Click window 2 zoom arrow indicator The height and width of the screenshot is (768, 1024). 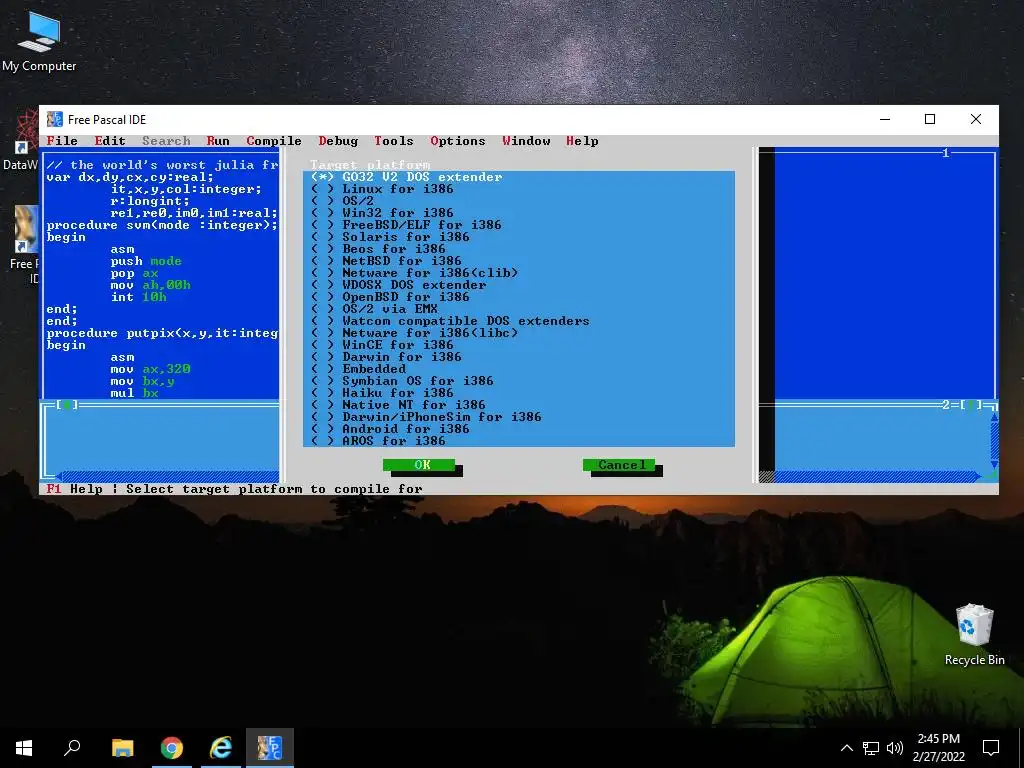point(971,405)
